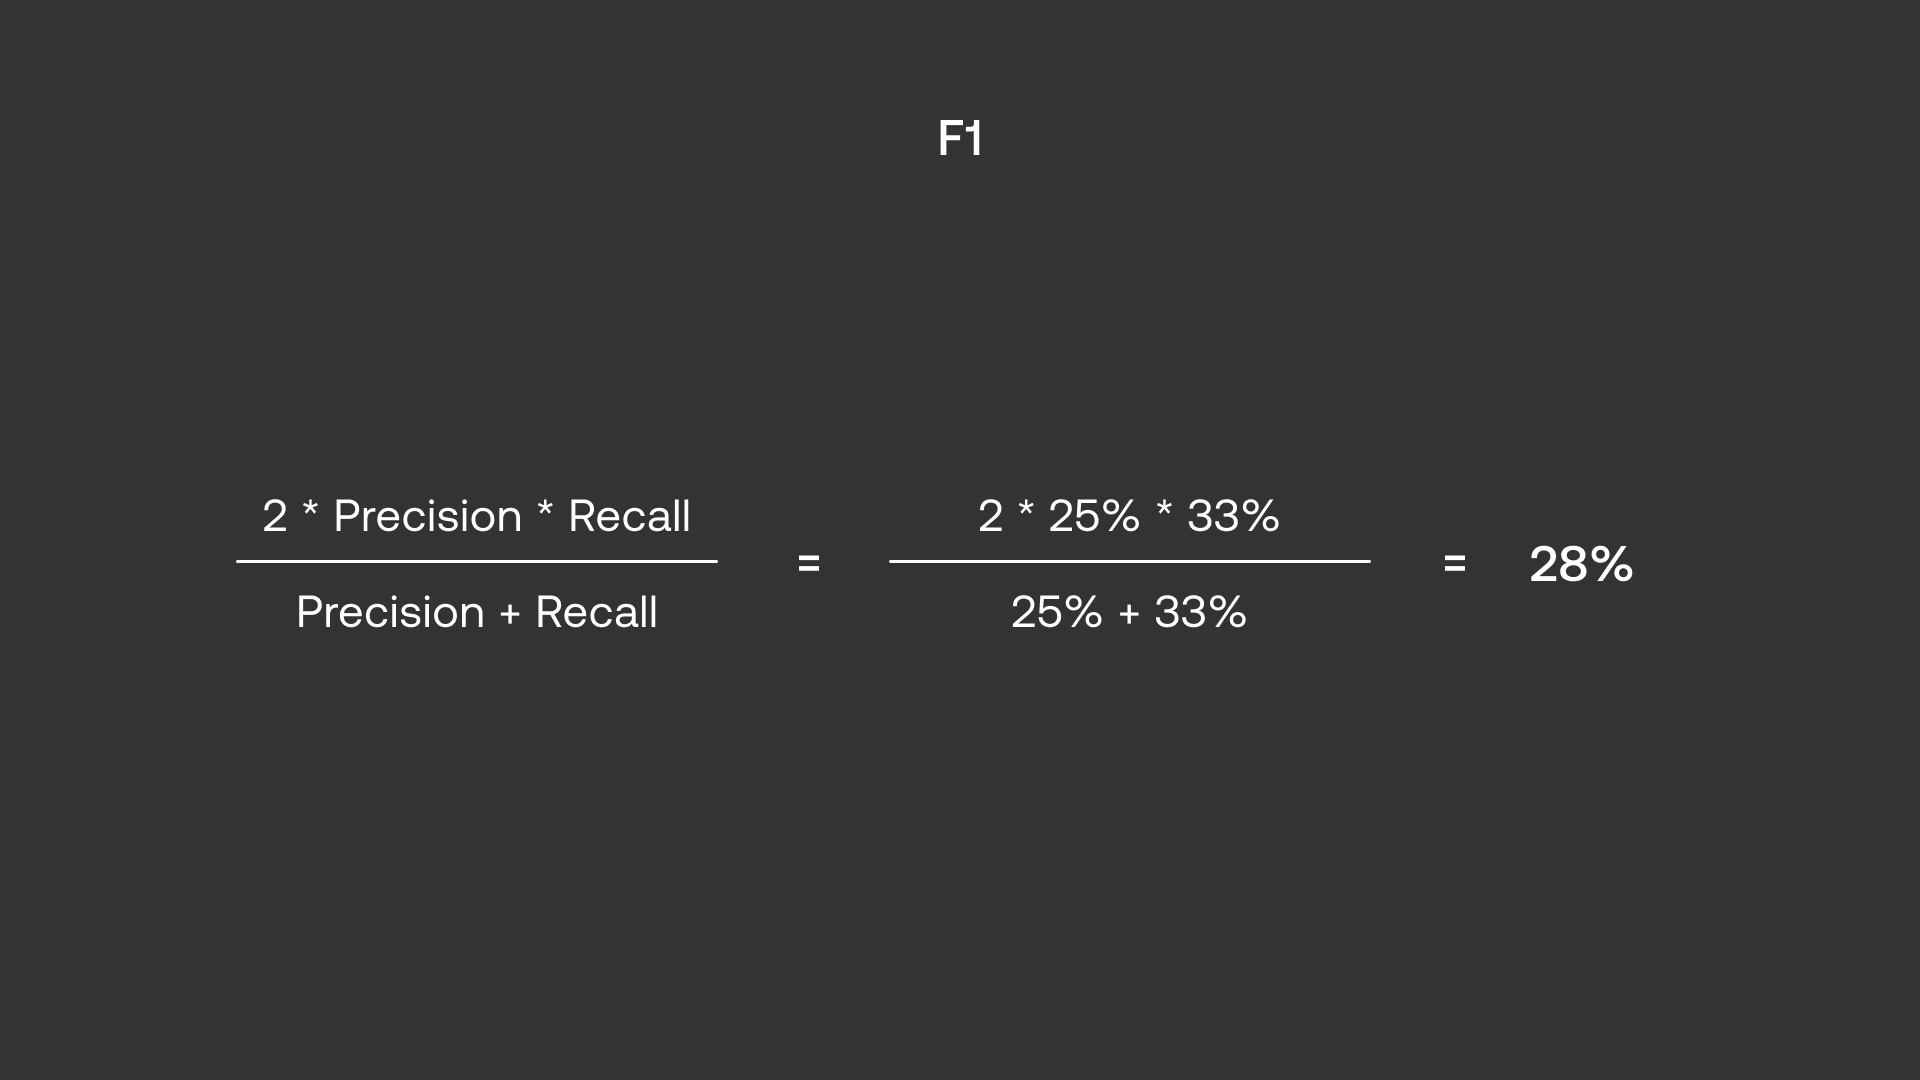The width and height of the screenshot is (1920, 1080).
Task: Click the equals sign before 28%
Action: [1454, 564]
